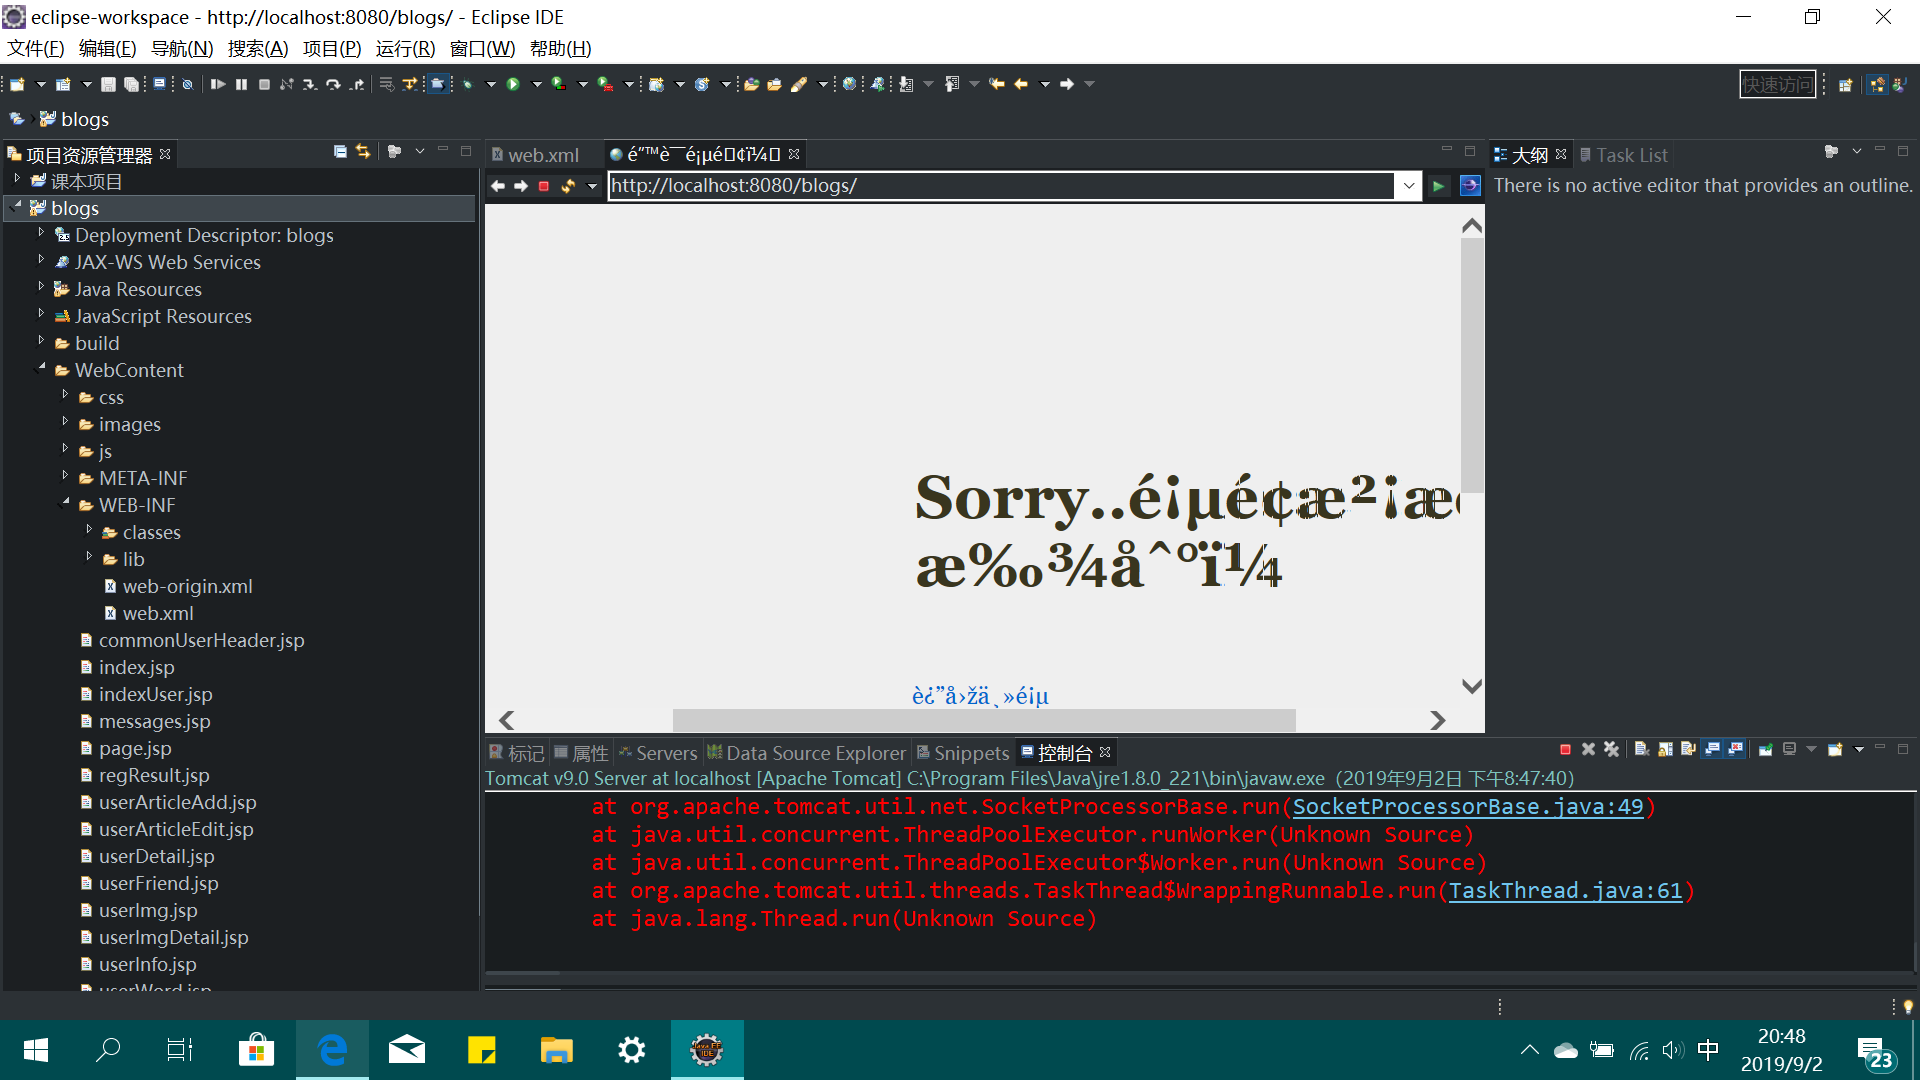Select userArticleAdd.jsp file
Image resolution: width=1920 pixels, height=1080 pixels.
click(x=177, y=802)
